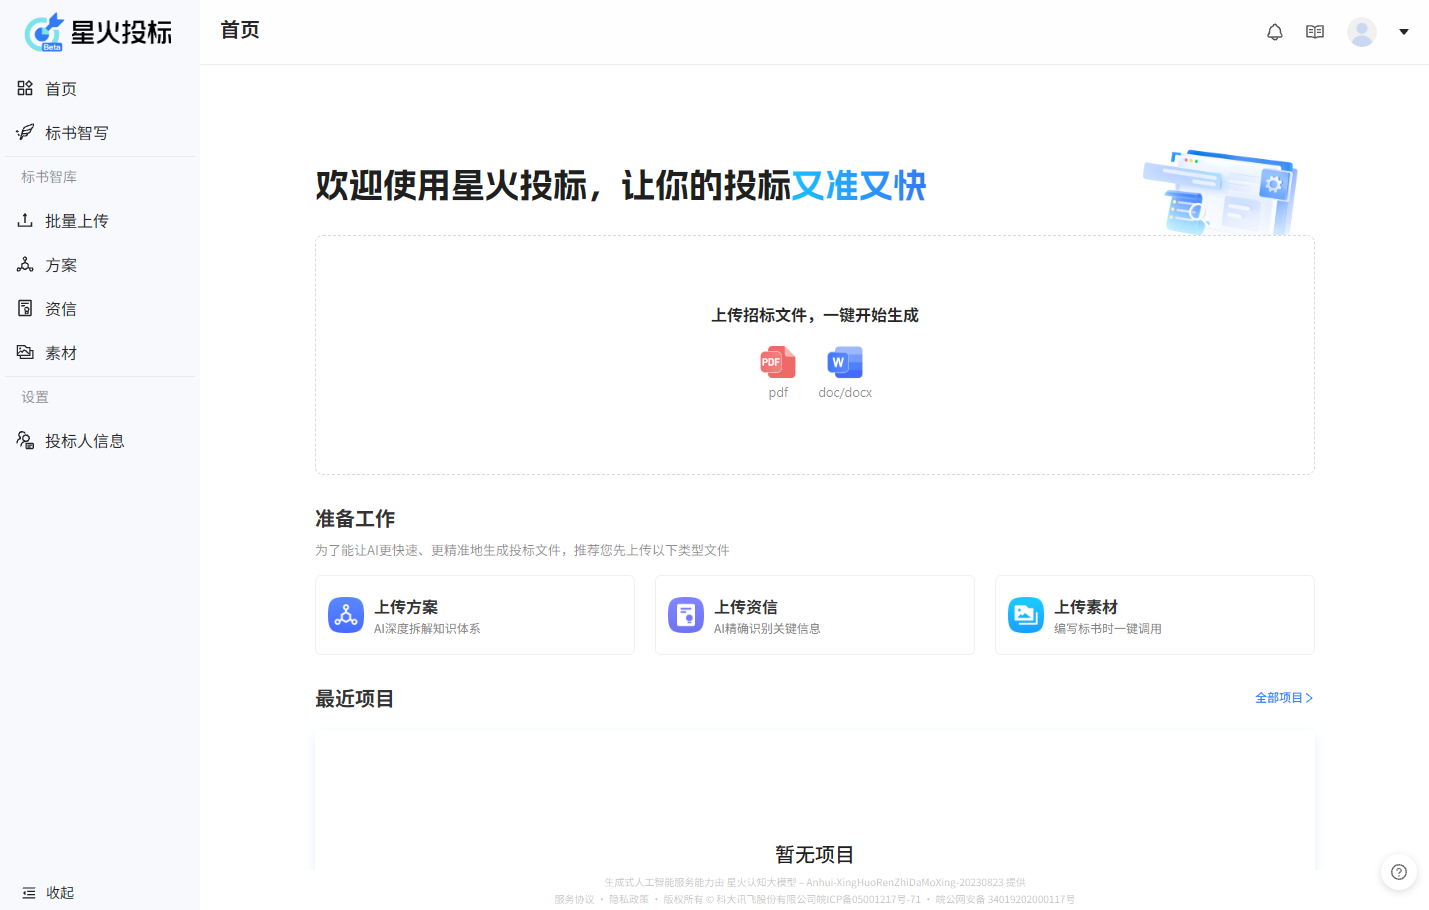The width and height of the screenshot is (1429, 910).
Task: Click the 标书智库 sidebar group label
Action: point(49,177)
